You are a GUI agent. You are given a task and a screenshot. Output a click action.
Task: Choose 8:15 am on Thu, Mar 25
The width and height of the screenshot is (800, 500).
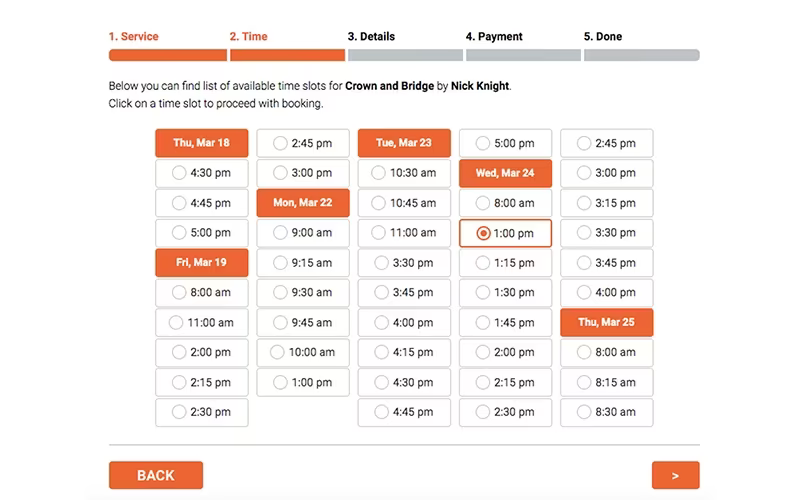tap(607, 382)
